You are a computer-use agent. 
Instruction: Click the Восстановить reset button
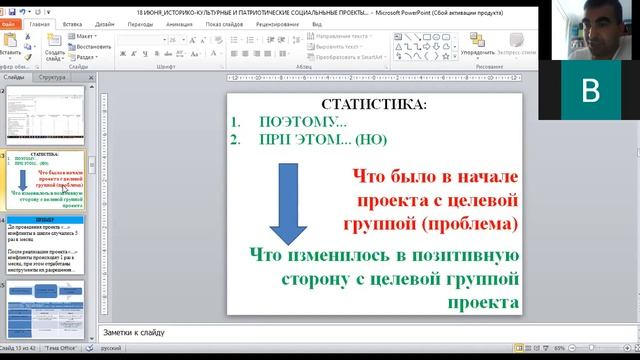tap(90, 47)
